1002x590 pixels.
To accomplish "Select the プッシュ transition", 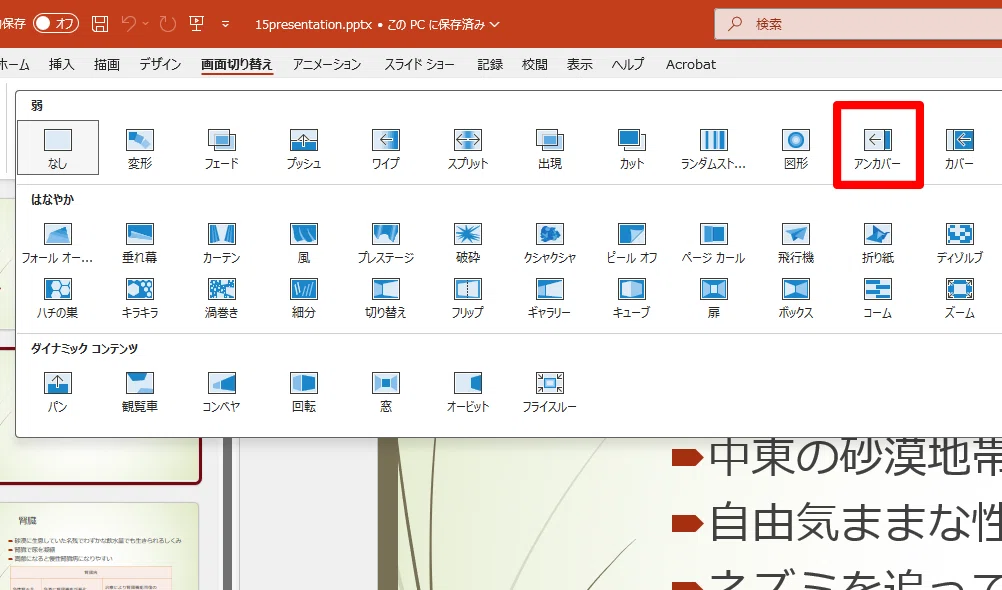I will point(304,148).
